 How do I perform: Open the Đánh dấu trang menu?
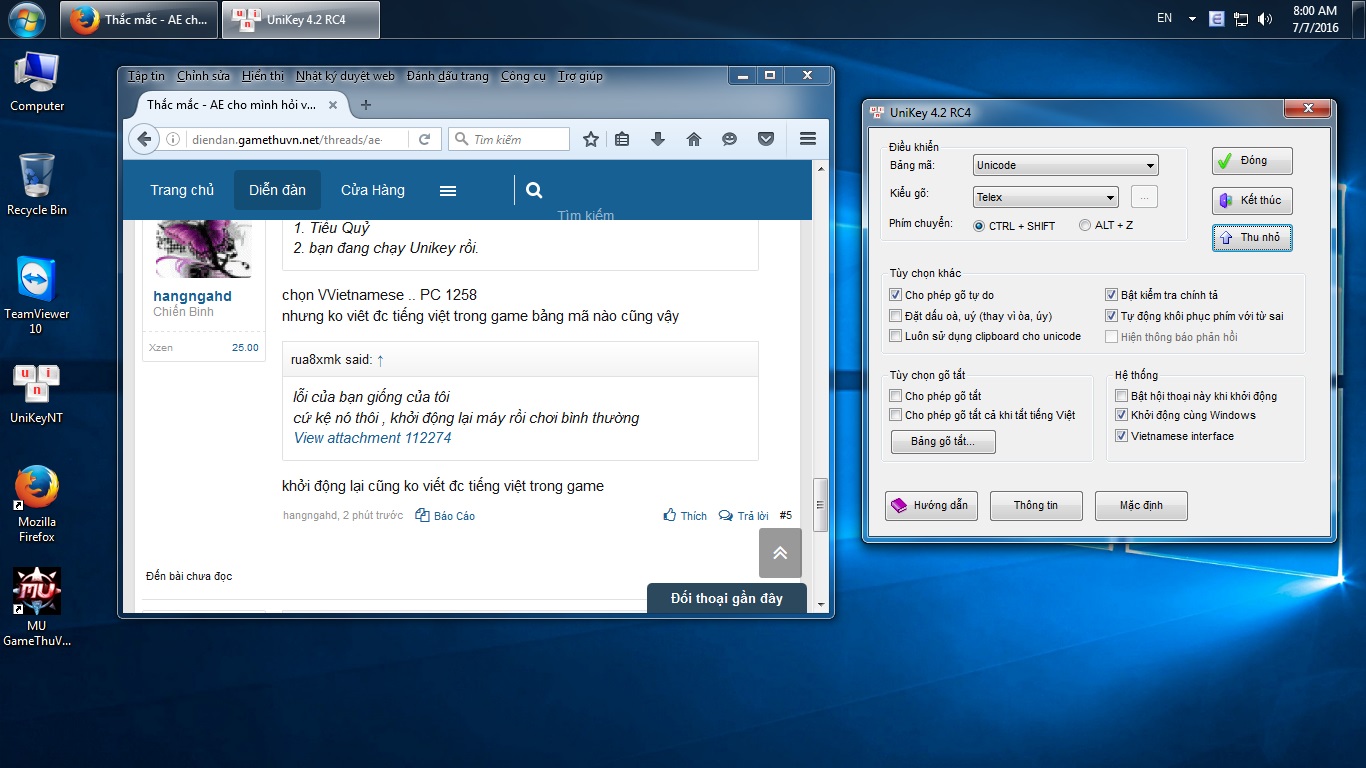[x=448, y=76]
